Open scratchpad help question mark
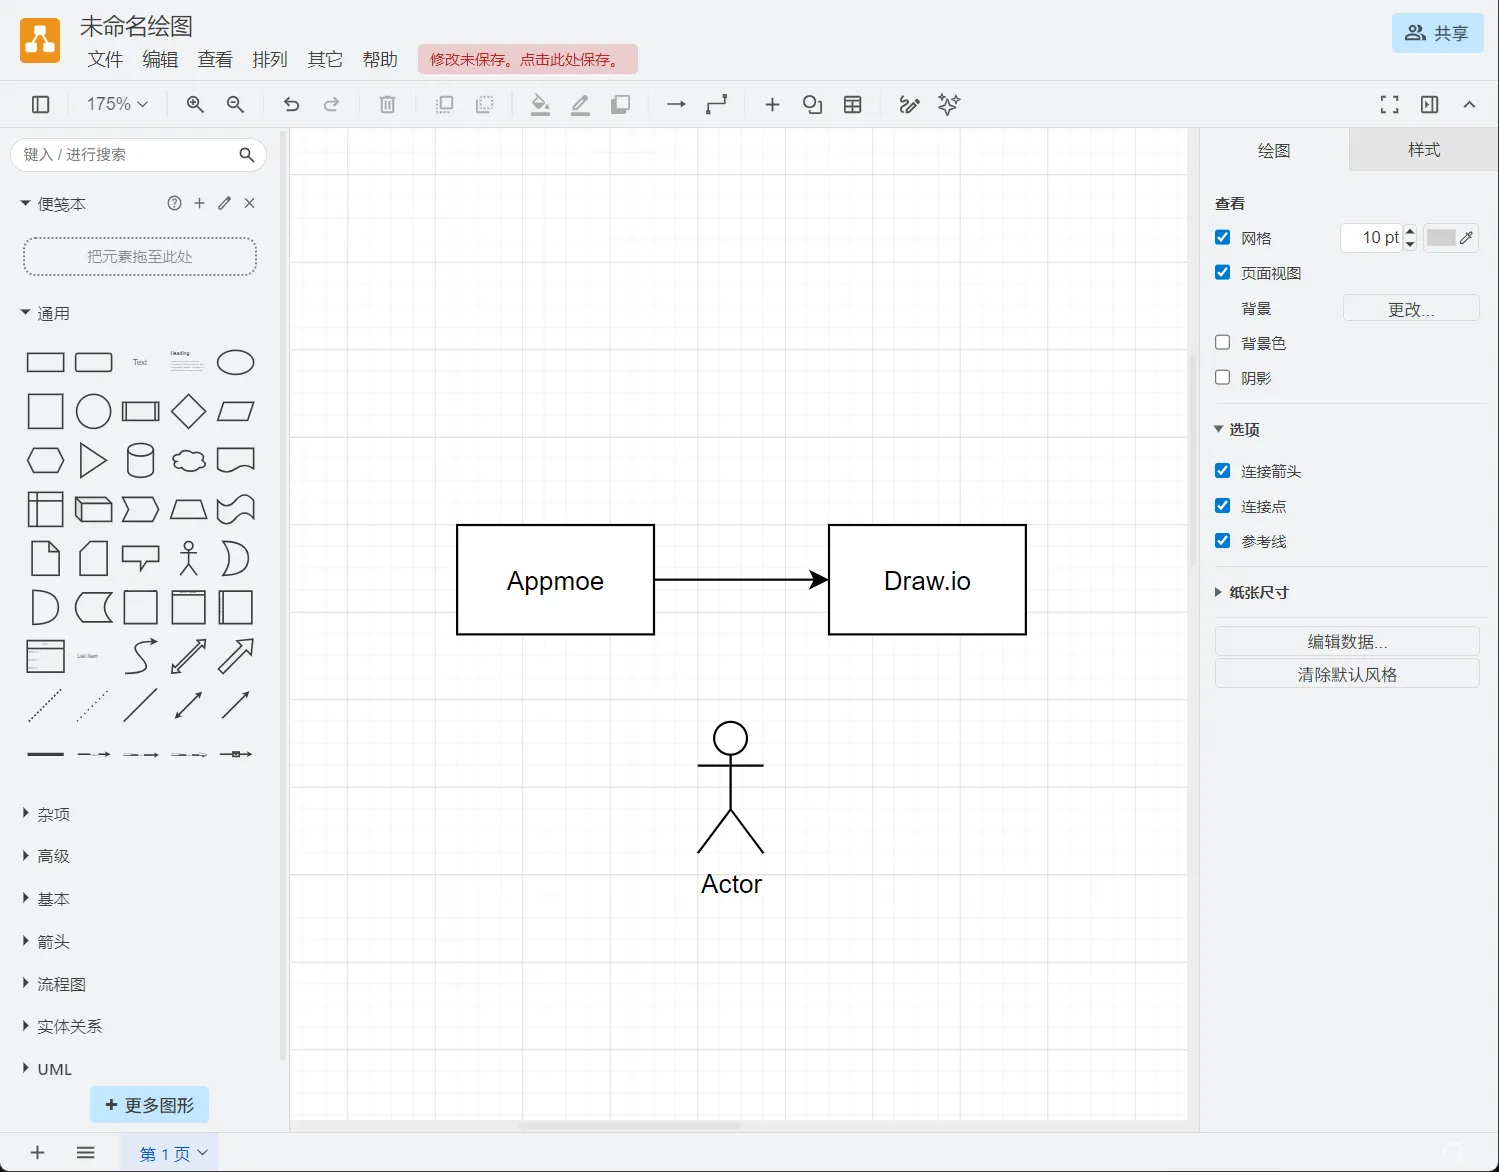The image size is (1499, 1172). (174, 203)
